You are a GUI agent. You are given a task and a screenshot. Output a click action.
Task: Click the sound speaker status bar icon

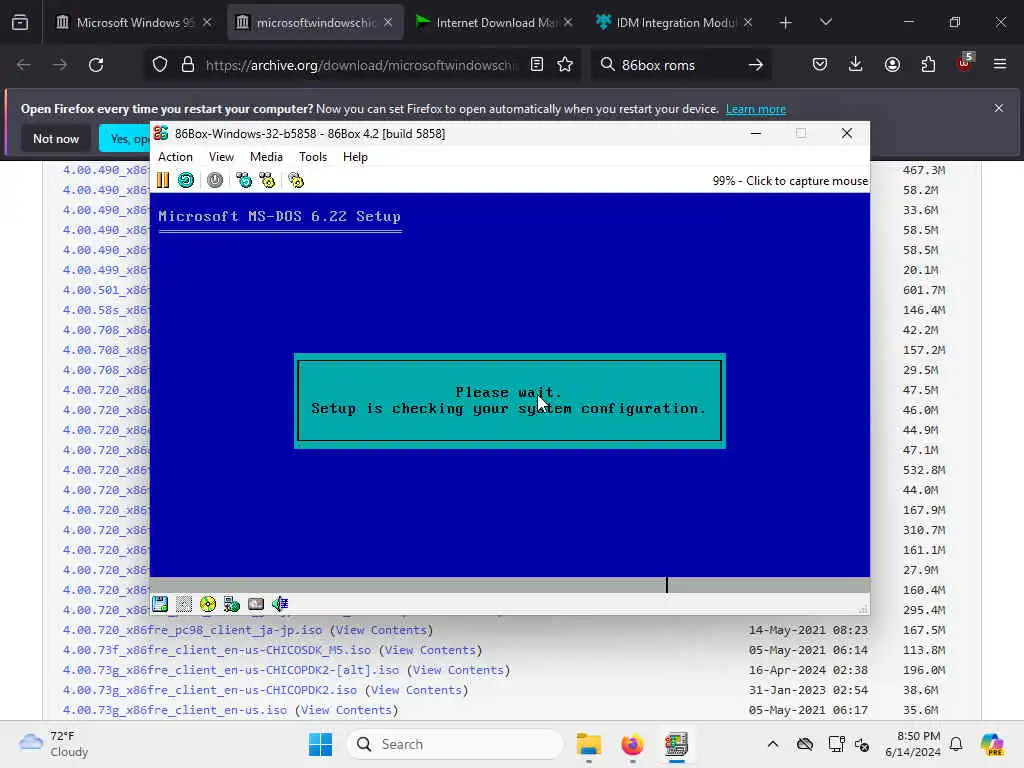[280, 604]
